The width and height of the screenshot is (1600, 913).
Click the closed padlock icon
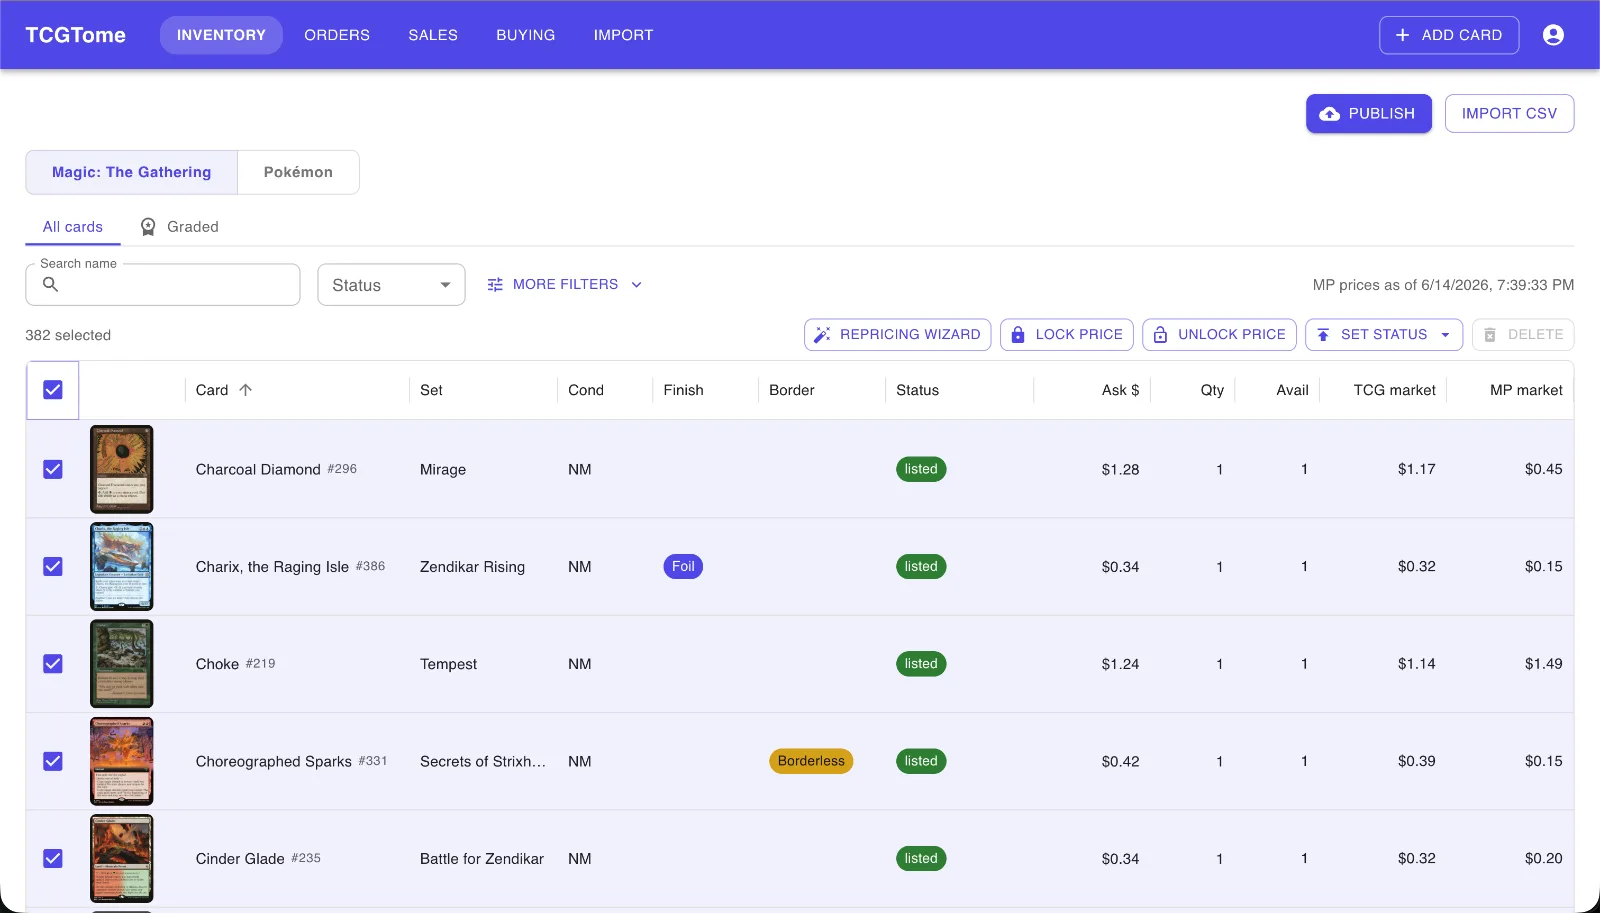tap(1018, 335)
